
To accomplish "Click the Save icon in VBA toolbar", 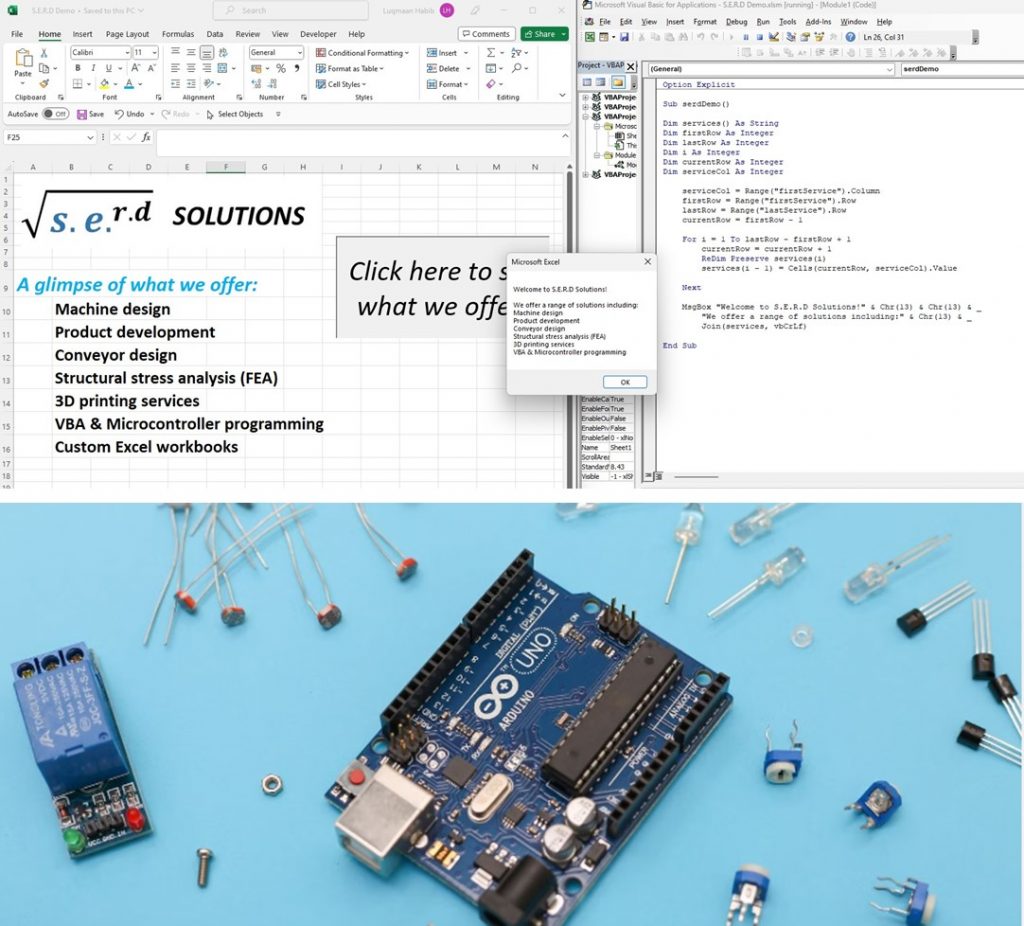I will pos(624,37).
